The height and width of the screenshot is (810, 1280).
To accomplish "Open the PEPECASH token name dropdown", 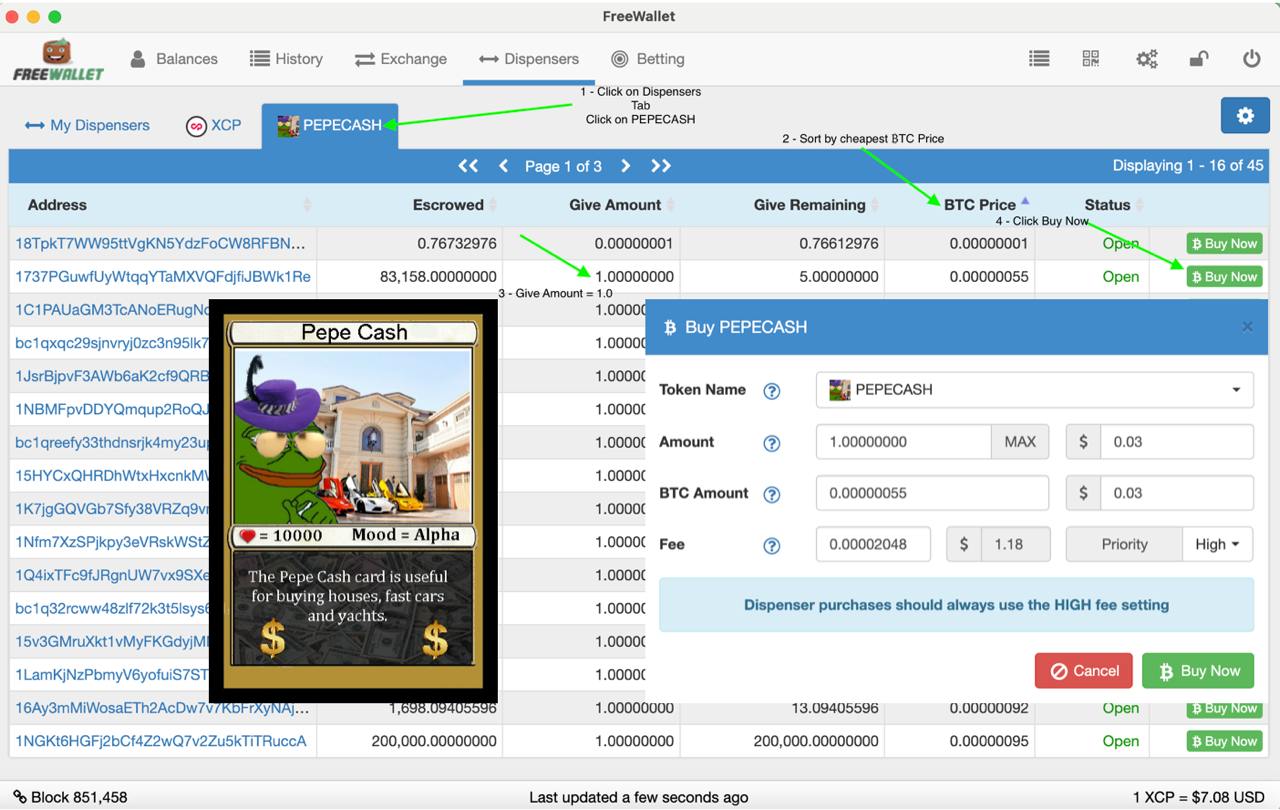I will (1034, 390).
